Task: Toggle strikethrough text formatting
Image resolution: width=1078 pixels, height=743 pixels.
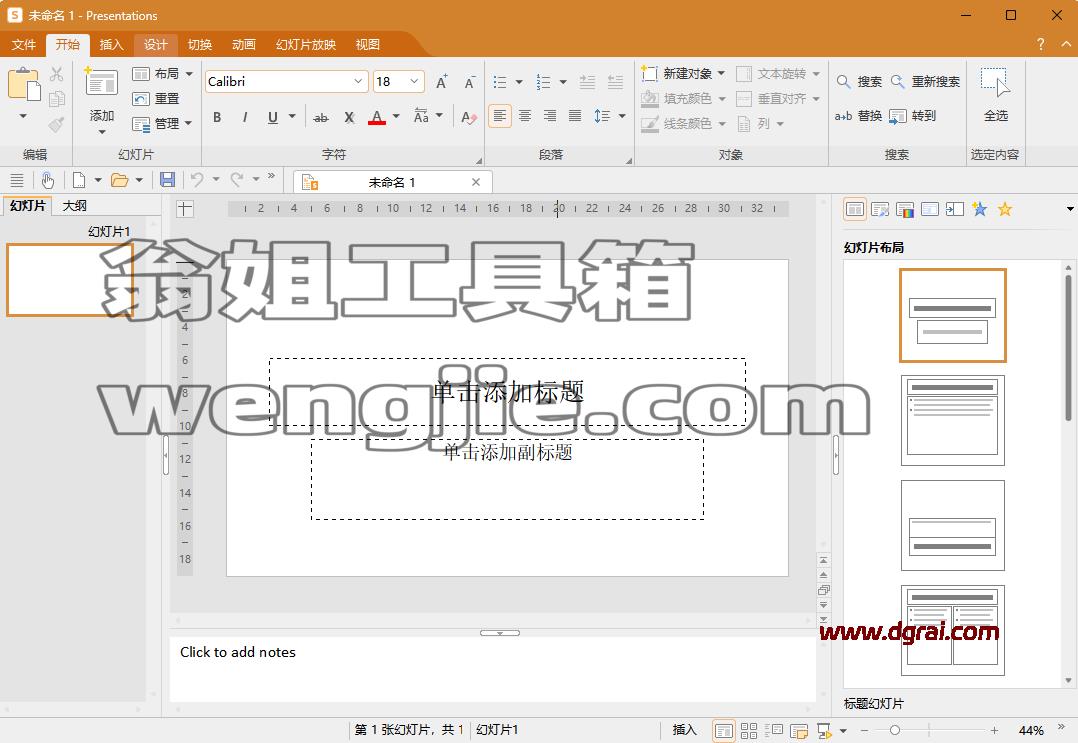Action: pyautogui.click(x=320, y=118)
